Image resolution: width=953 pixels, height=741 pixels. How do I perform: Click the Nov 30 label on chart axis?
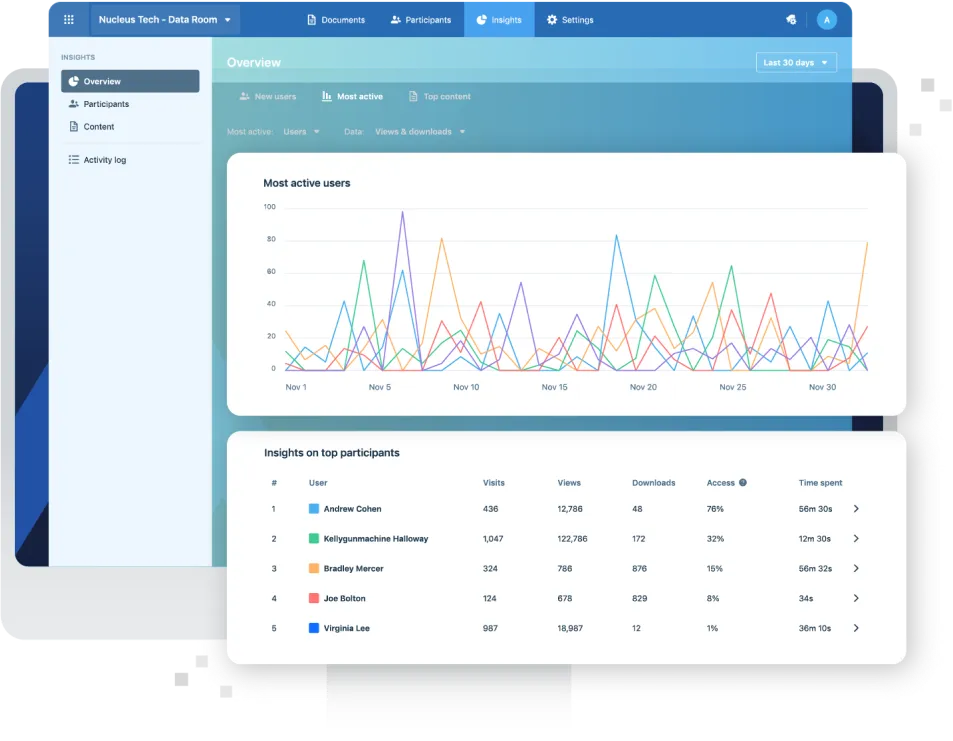pyautogui.click(x=822, y=387)
